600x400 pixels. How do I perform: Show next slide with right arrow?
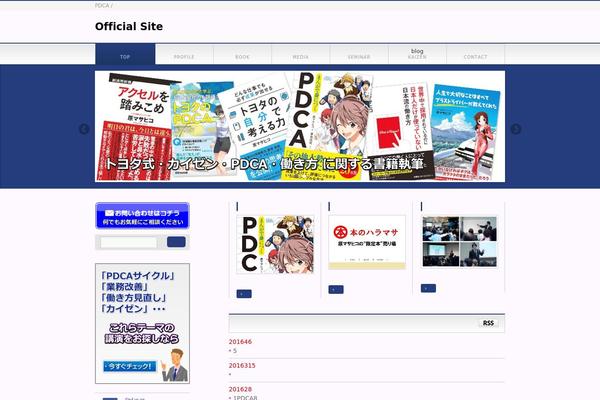pyautogui.click(x=516, y=129)
